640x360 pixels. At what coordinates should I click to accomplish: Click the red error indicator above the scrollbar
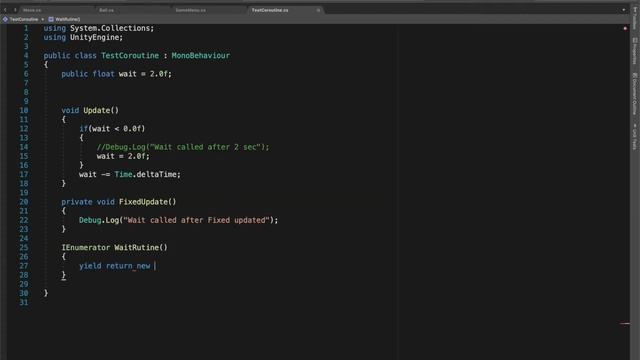pyautogui.click(x=625, y=28)
